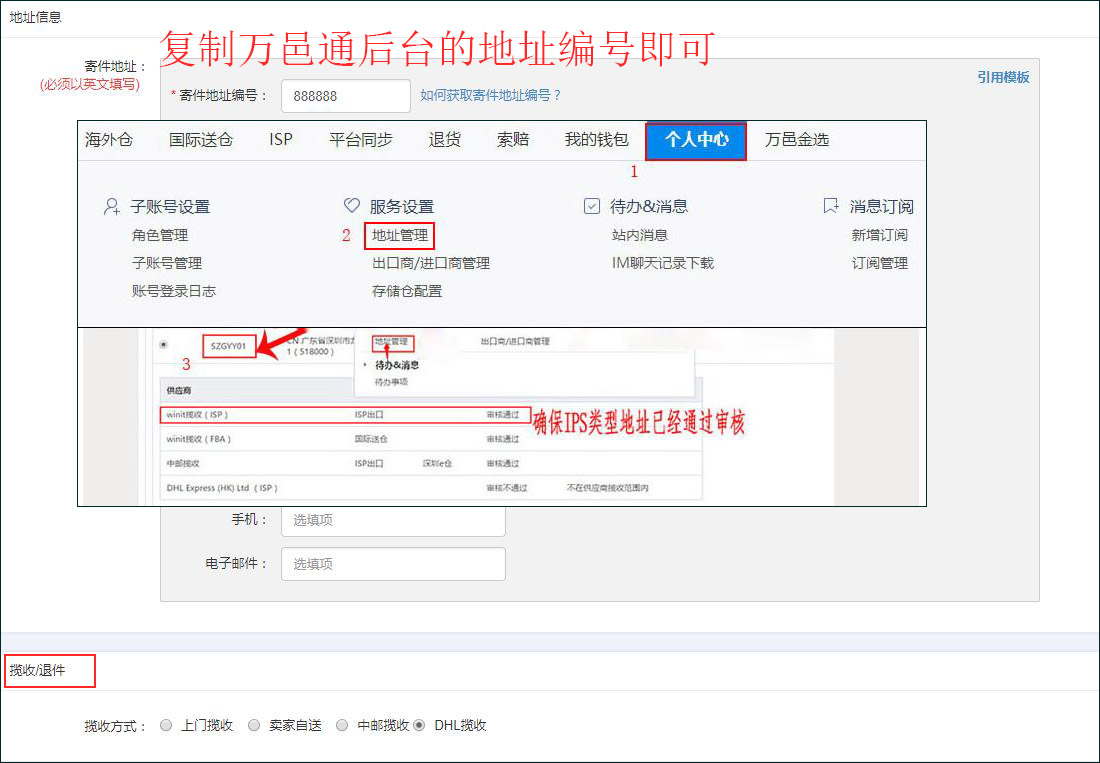Go to the 平台同步 tab

(361, 140)
